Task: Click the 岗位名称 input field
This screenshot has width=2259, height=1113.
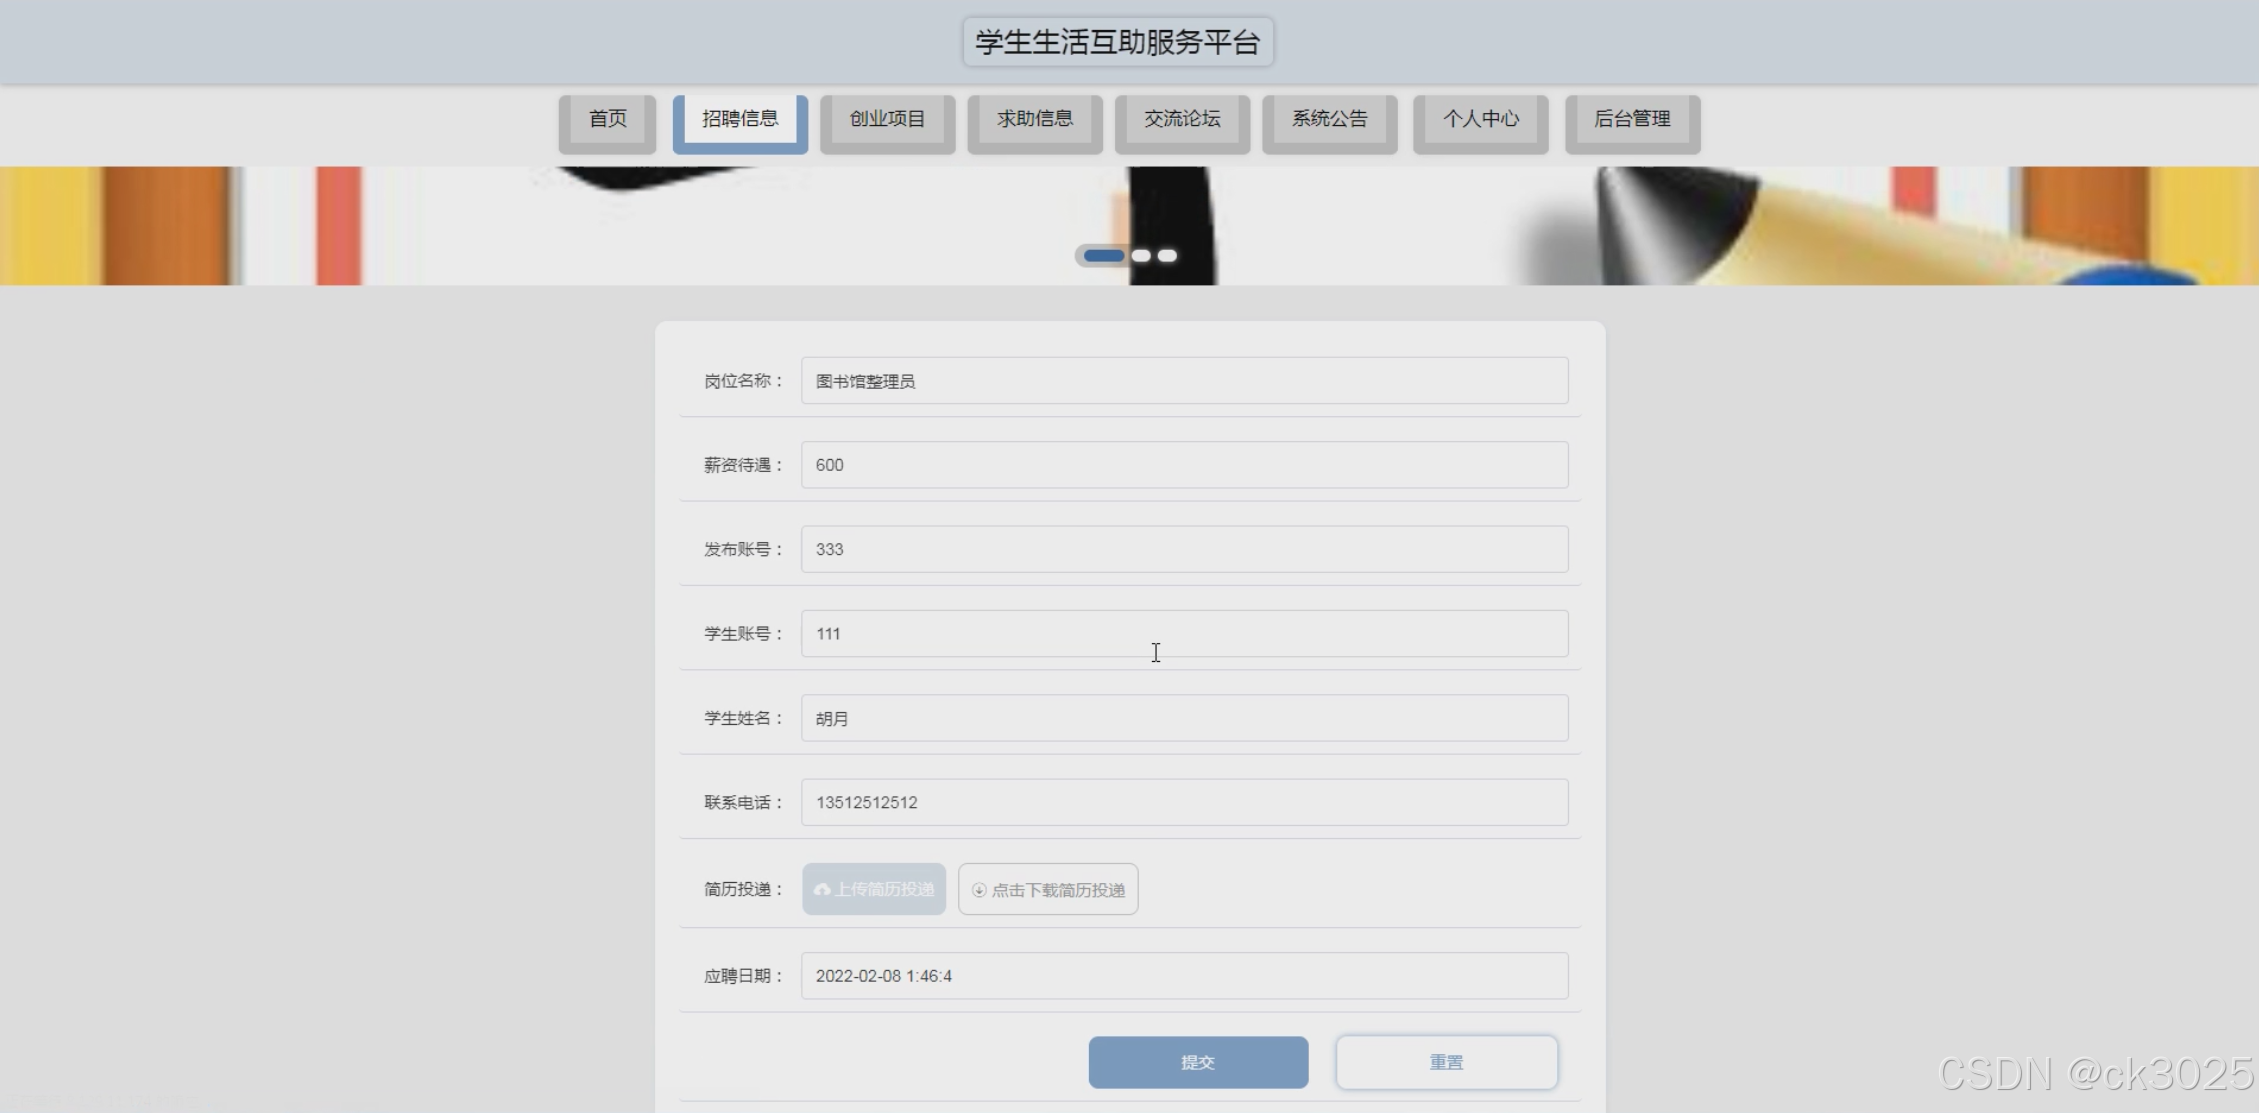Action: (1184, 381)
